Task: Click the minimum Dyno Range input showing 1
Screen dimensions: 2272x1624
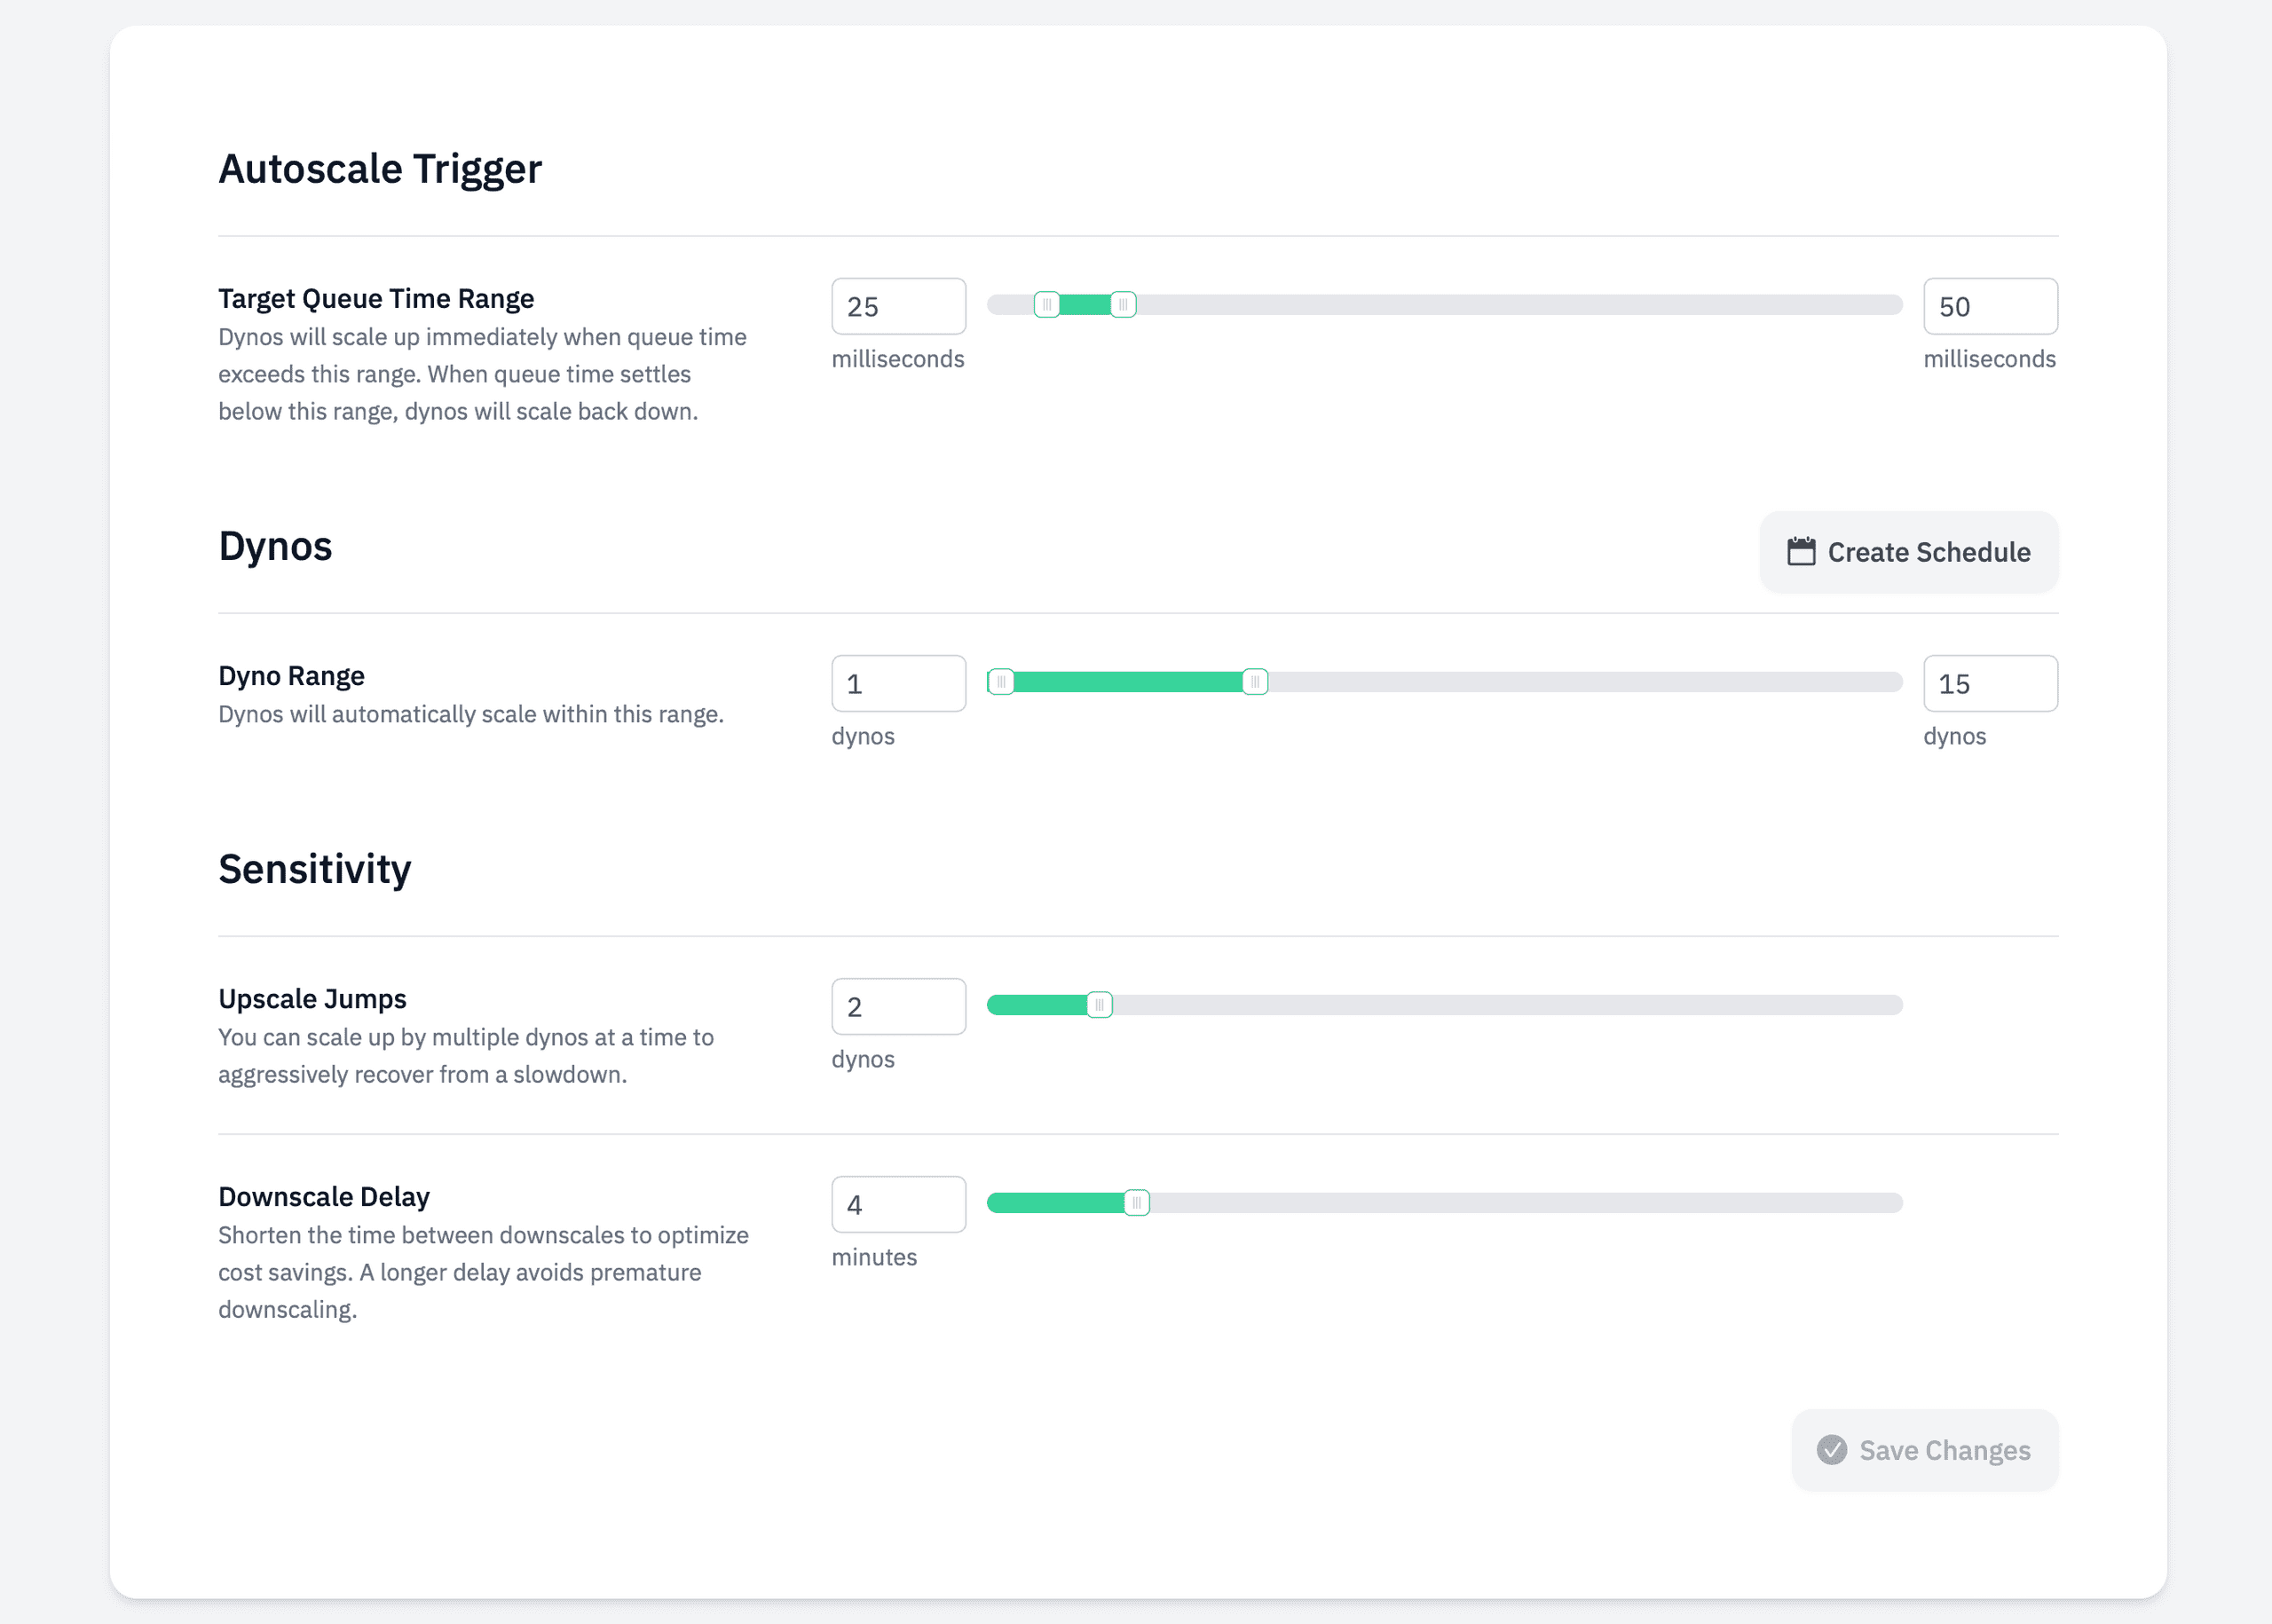Action: coord(897,683)
